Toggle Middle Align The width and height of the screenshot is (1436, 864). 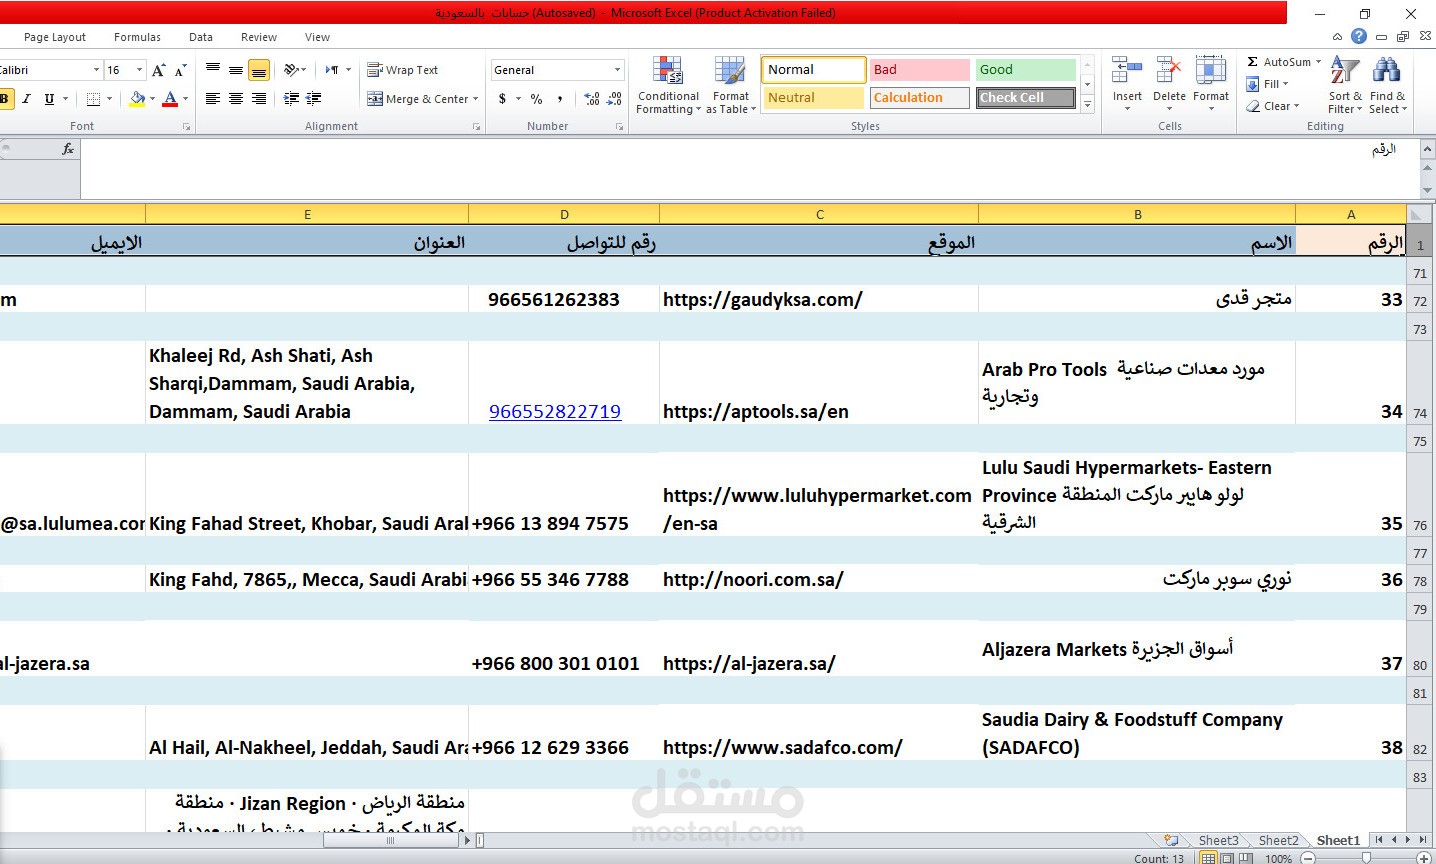click(x=236, y=70)
